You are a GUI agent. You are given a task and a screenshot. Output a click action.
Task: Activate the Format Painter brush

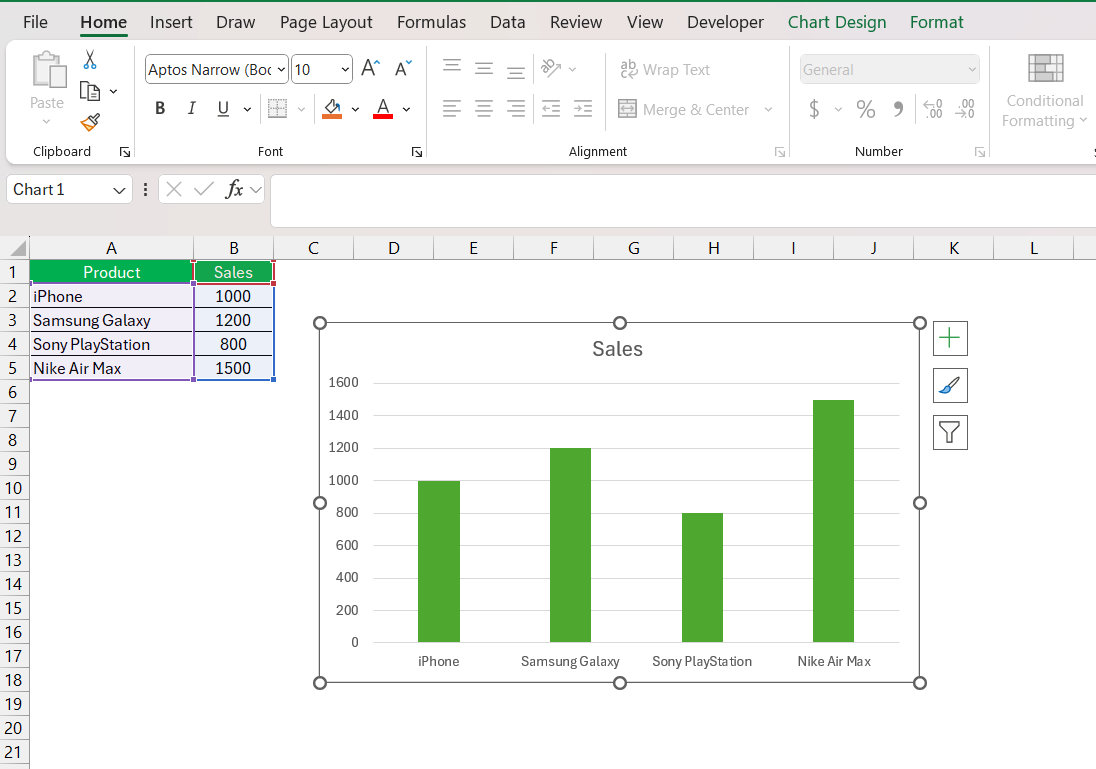90,122
